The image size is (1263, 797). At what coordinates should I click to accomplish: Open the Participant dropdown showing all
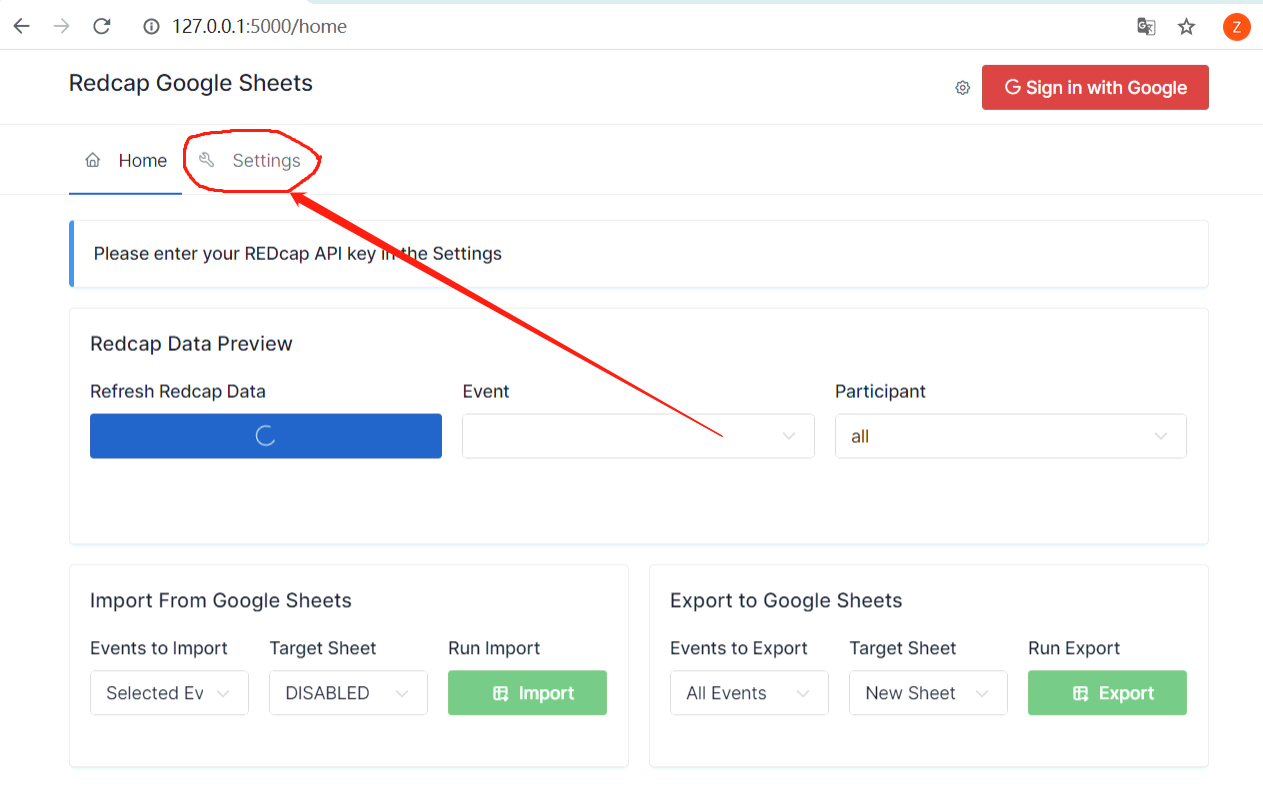point(1010,436)
